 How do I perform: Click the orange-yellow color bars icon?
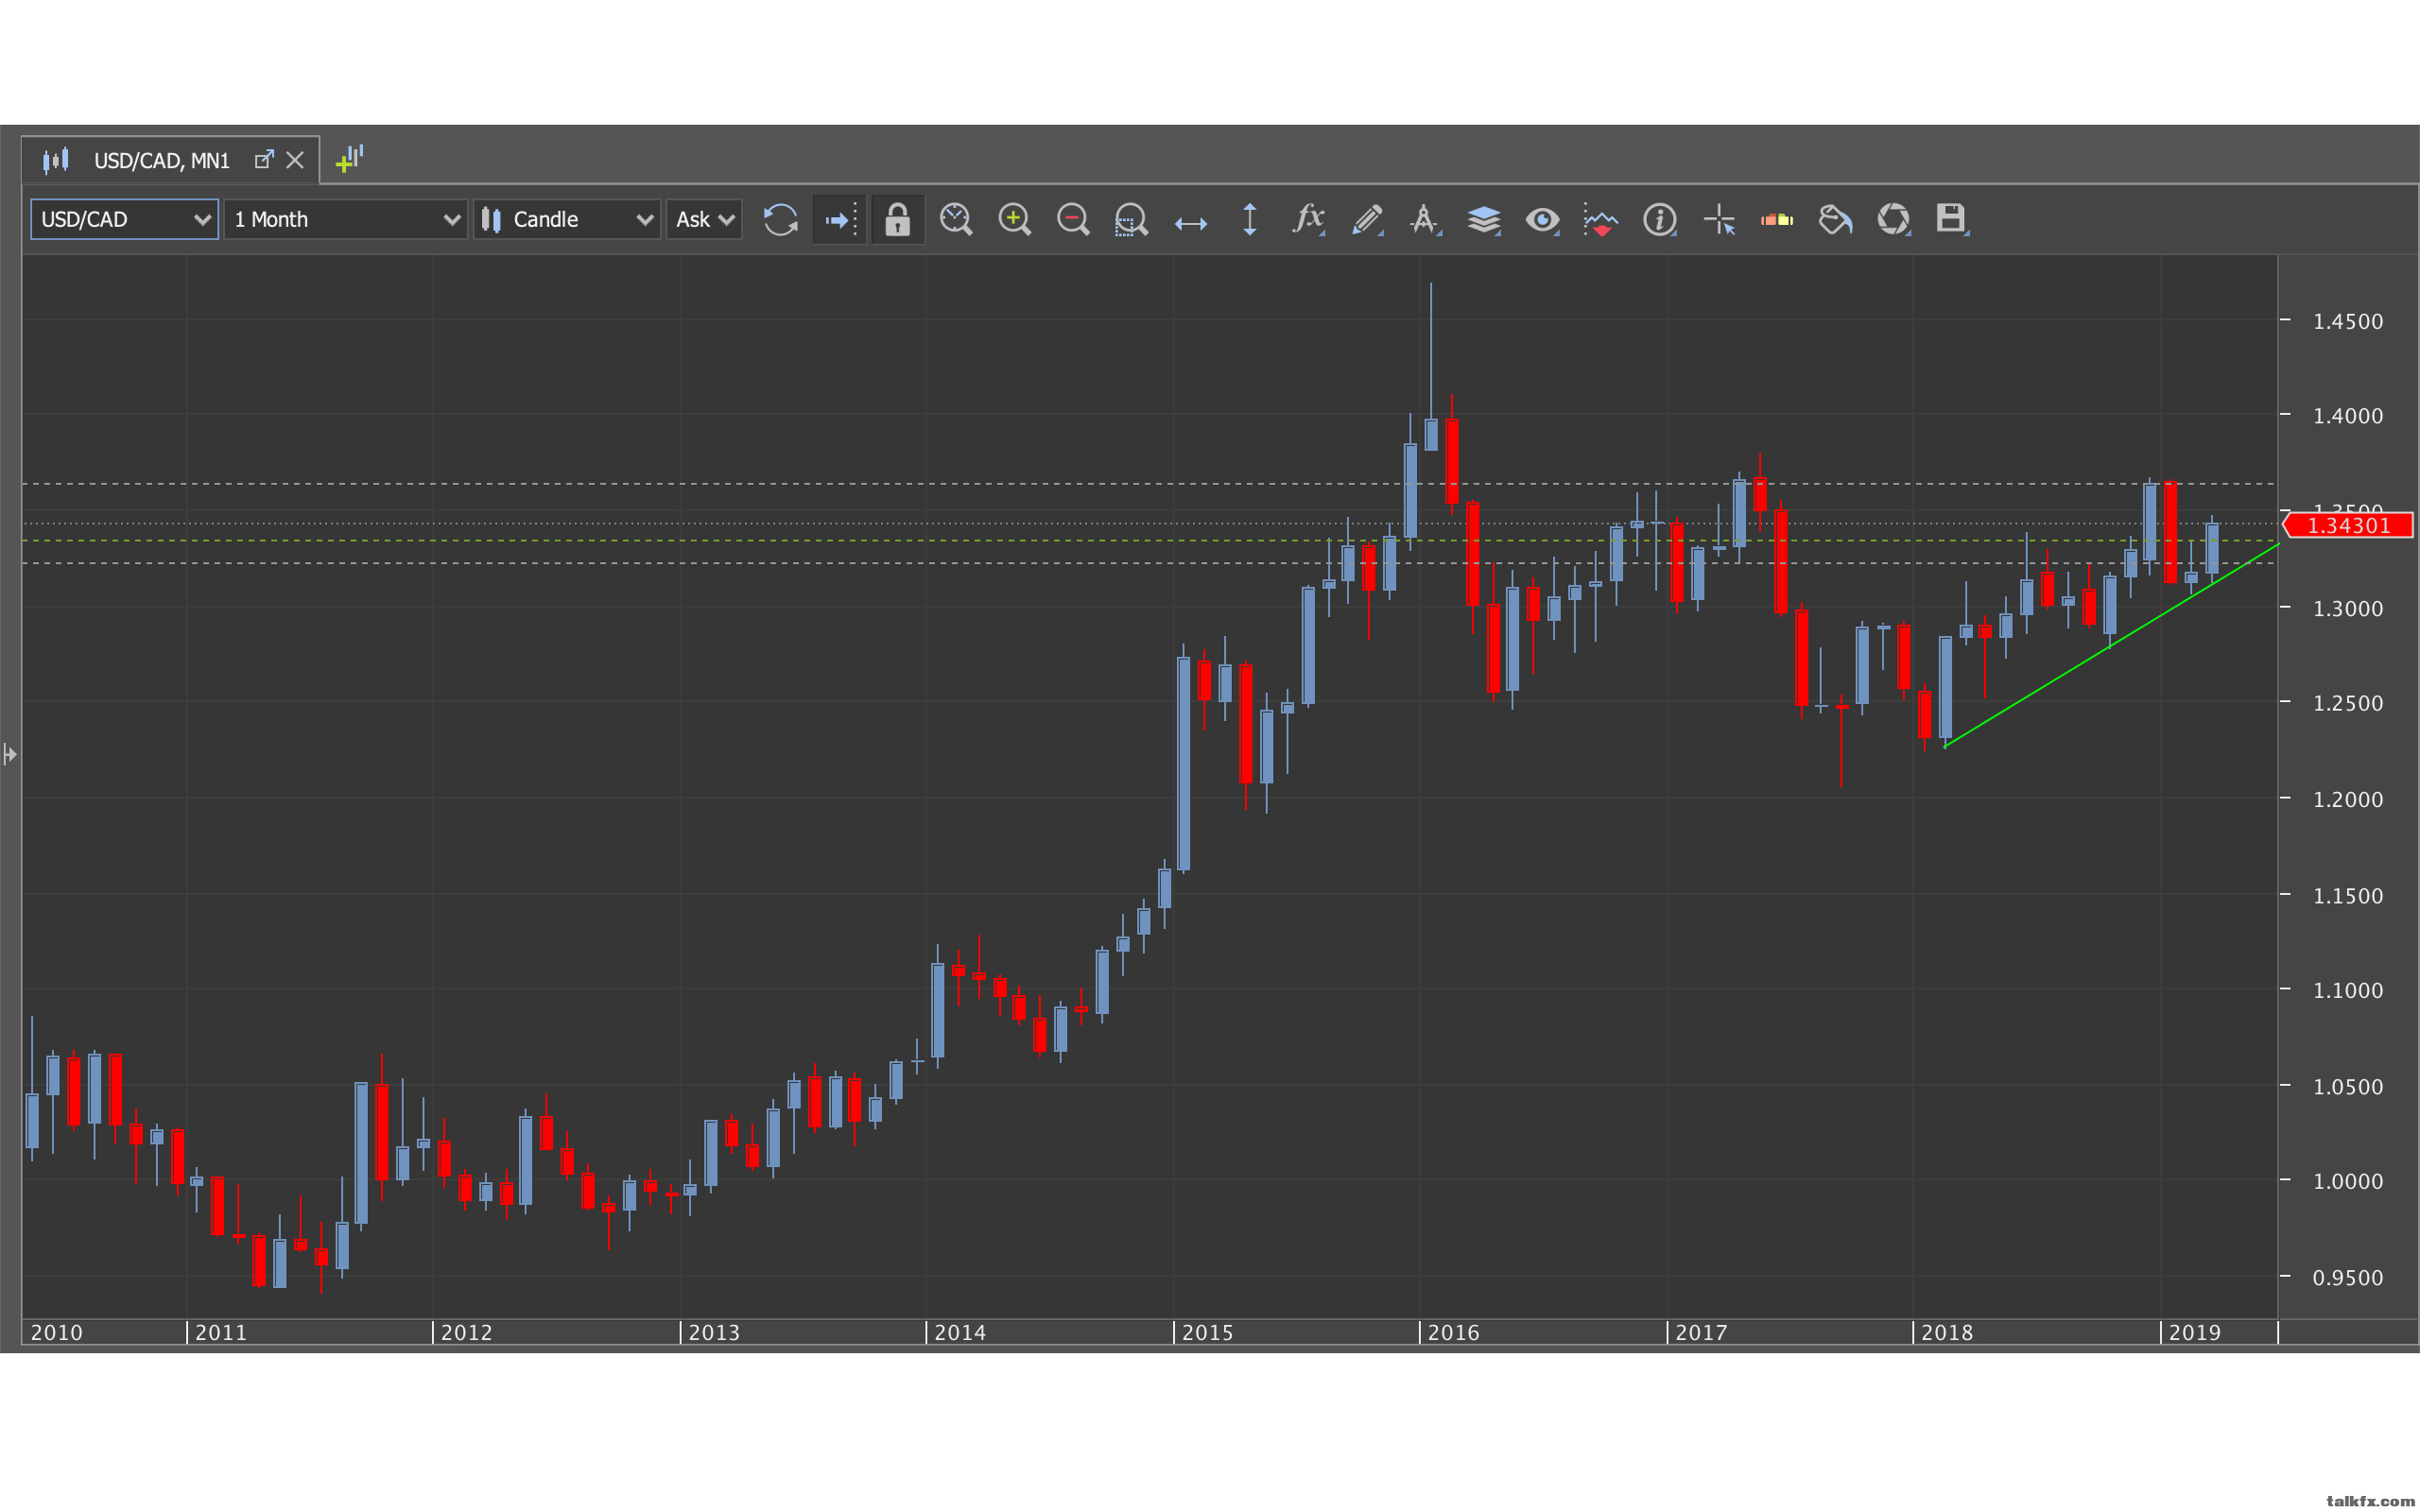tap(1777, 219)
